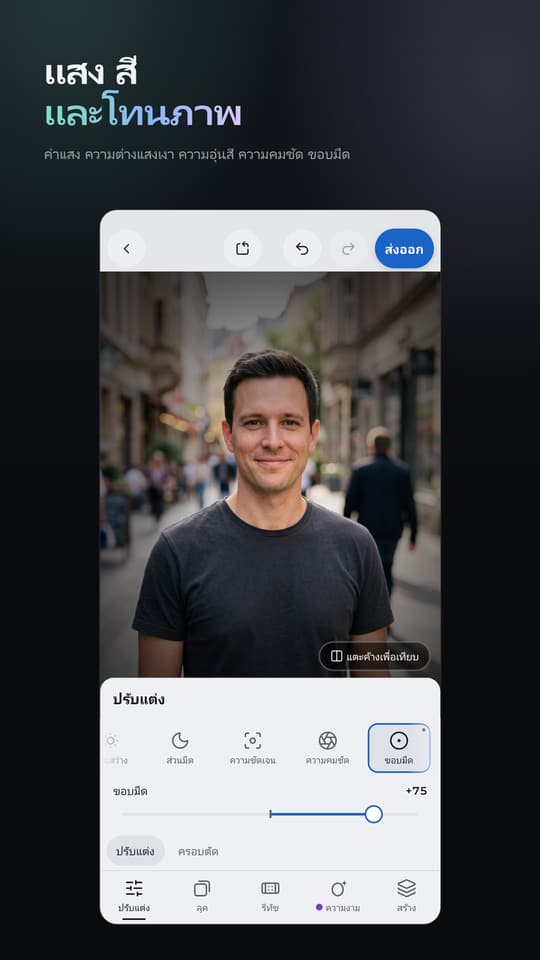Open the รีทัช retouch tab
Viewport: 540px width, 960px height.
pos(270,896)
